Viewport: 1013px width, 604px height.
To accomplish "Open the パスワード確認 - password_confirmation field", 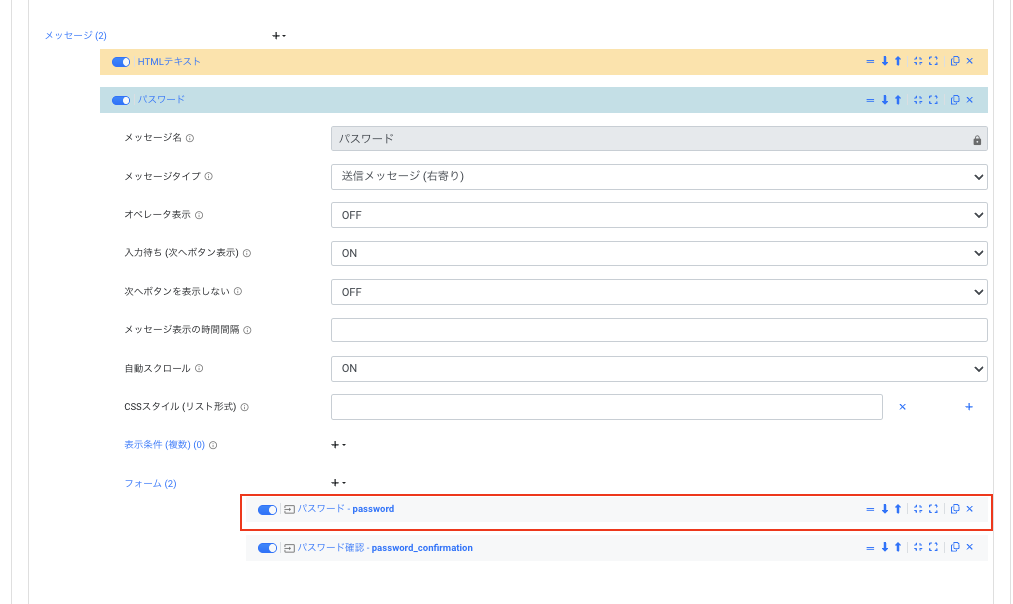I will pos(384,548).
